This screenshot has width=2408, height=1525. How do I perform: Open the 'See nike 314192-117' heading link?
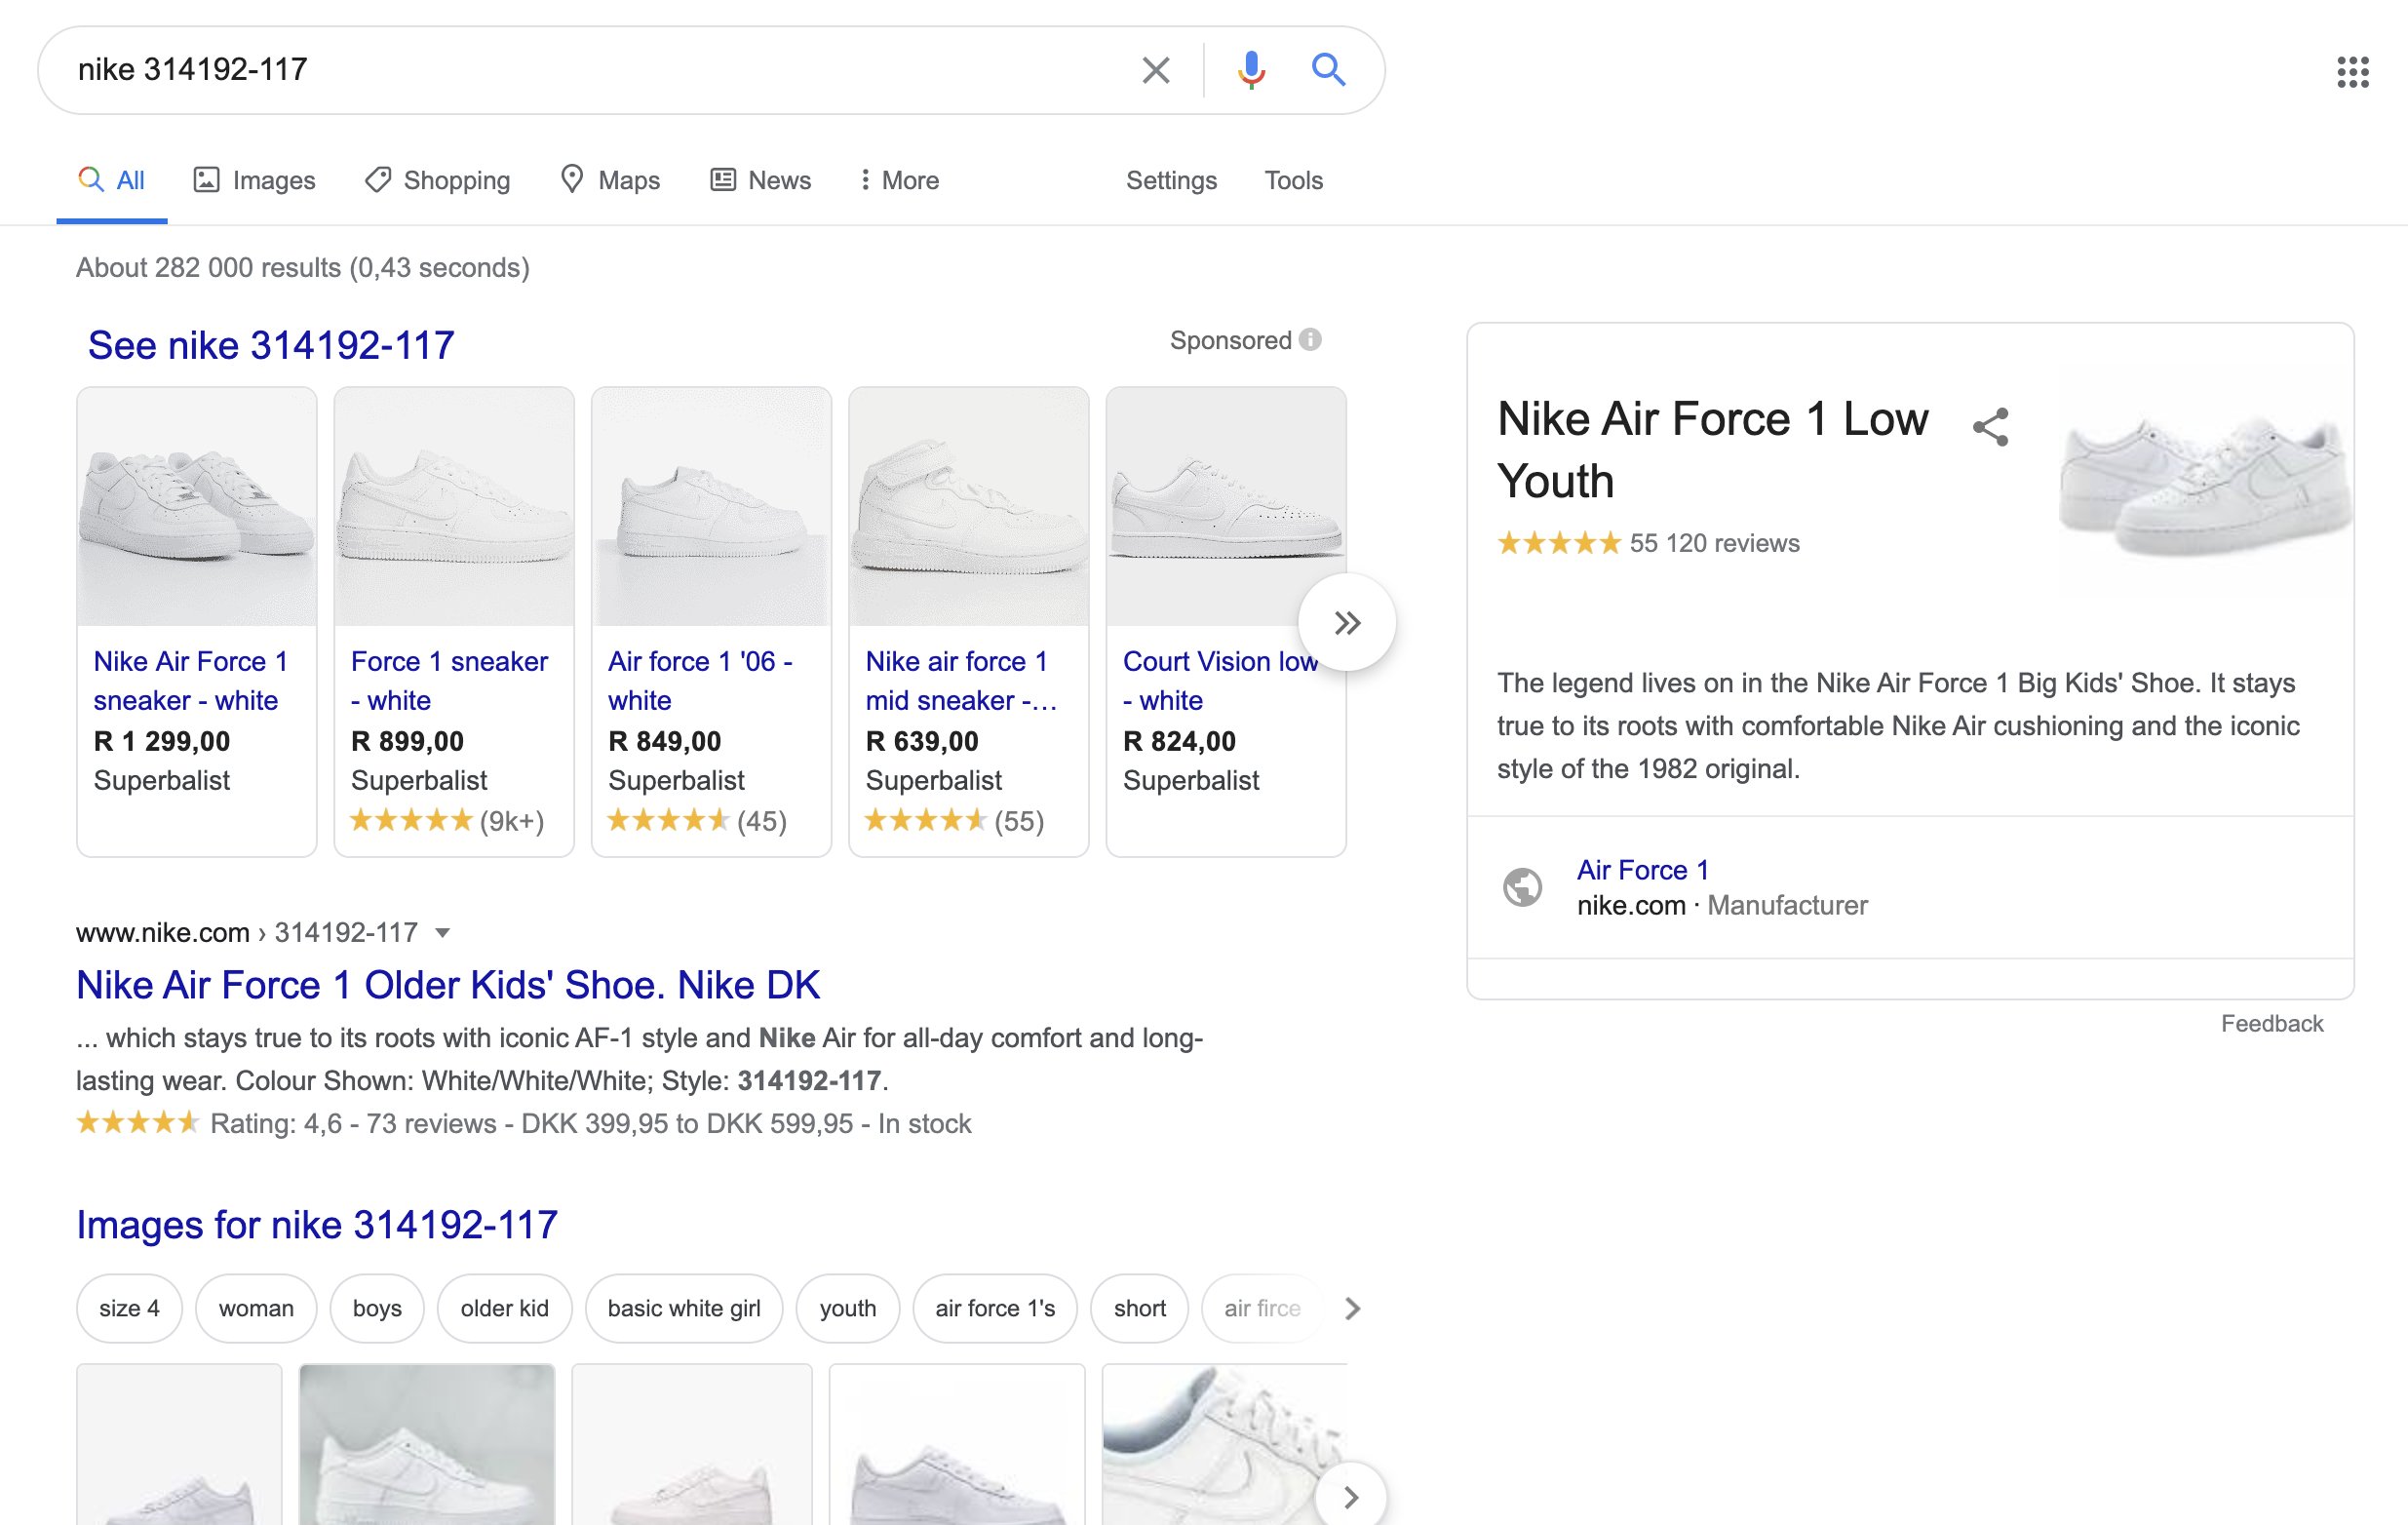click(271, 345)
